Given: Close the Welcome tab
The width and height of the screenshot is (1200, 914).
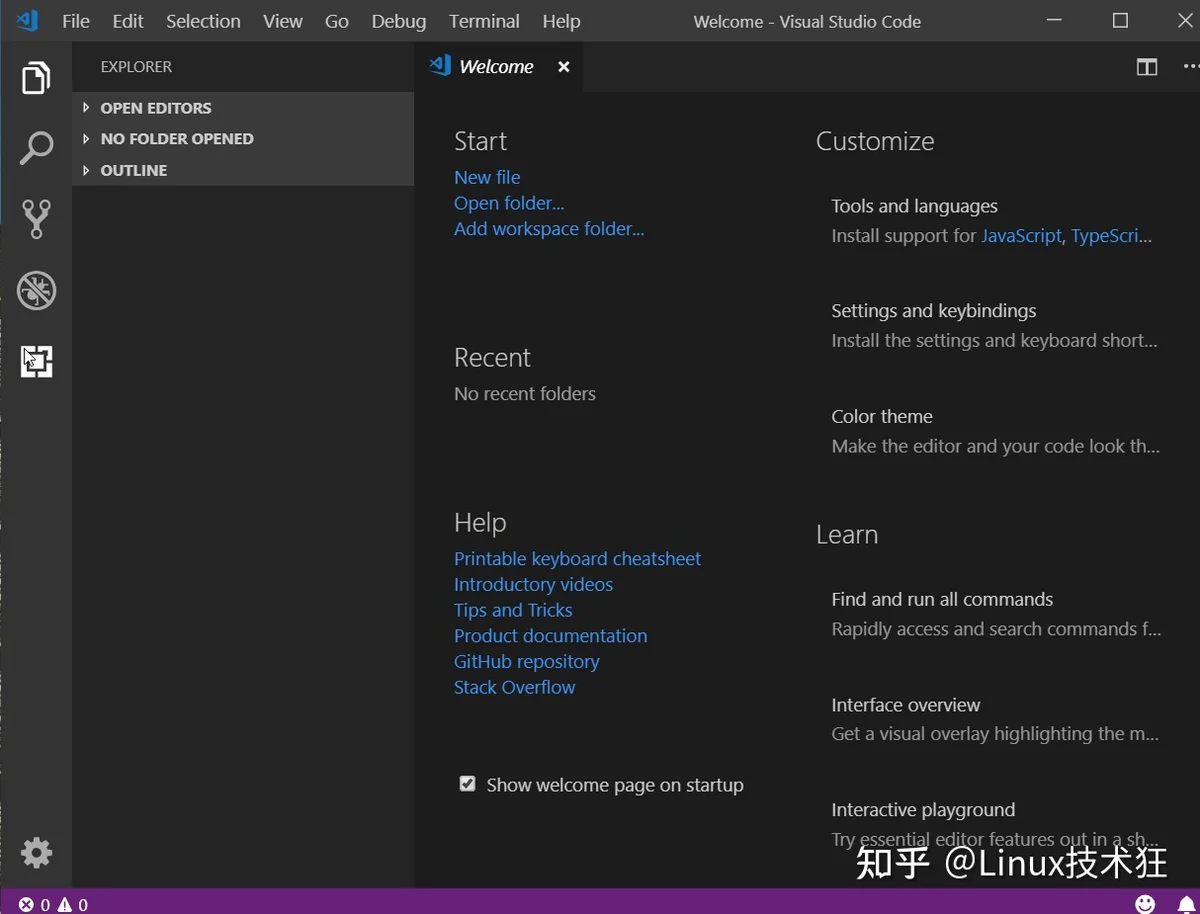Looking at the screenshot, I should (564, 67).
